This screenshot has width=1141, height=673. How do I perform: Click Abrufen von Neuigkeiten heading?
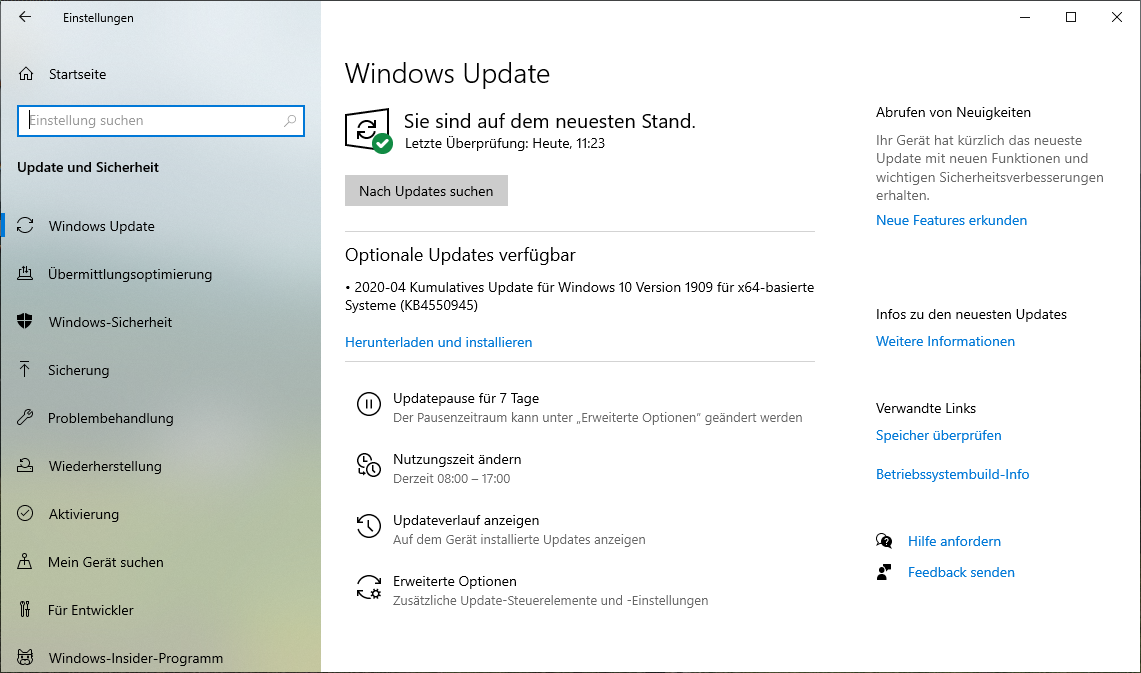coord(953,112)
